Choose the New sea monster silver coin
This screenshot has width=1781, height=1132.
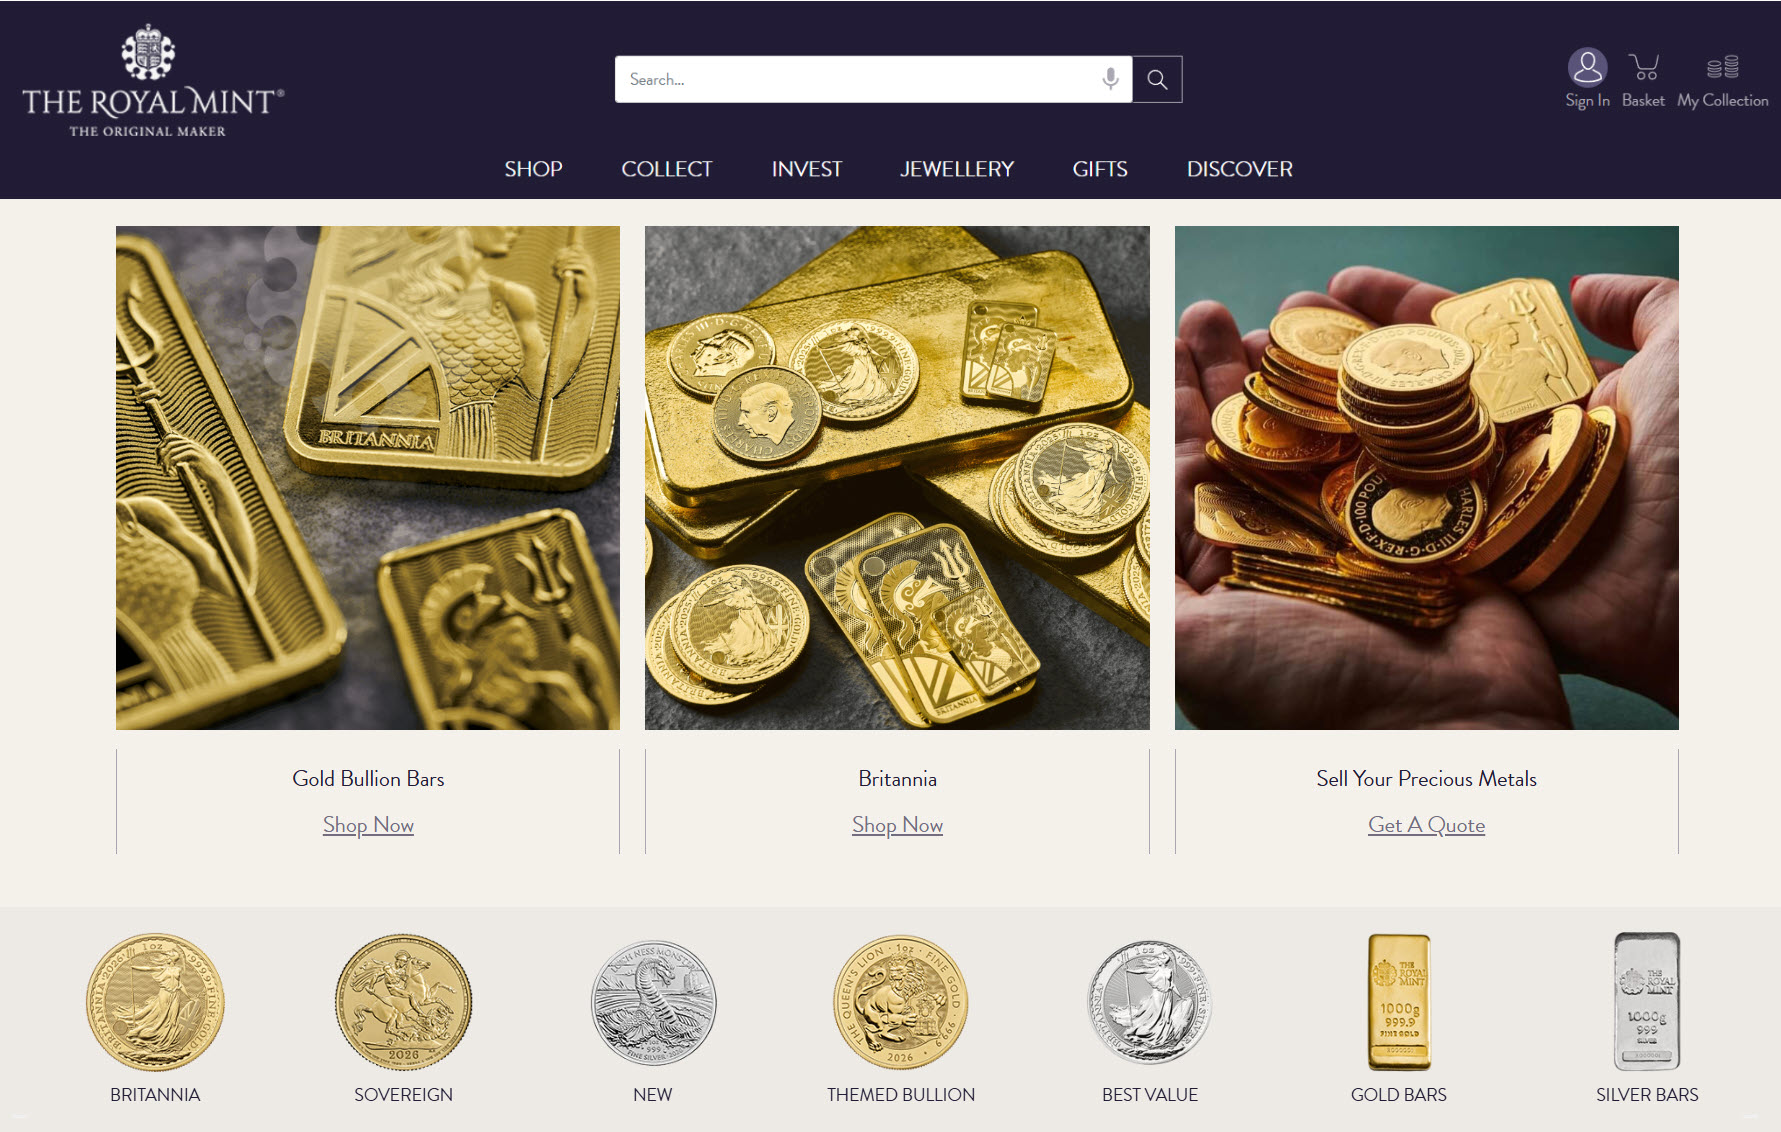pos(653,1003)
